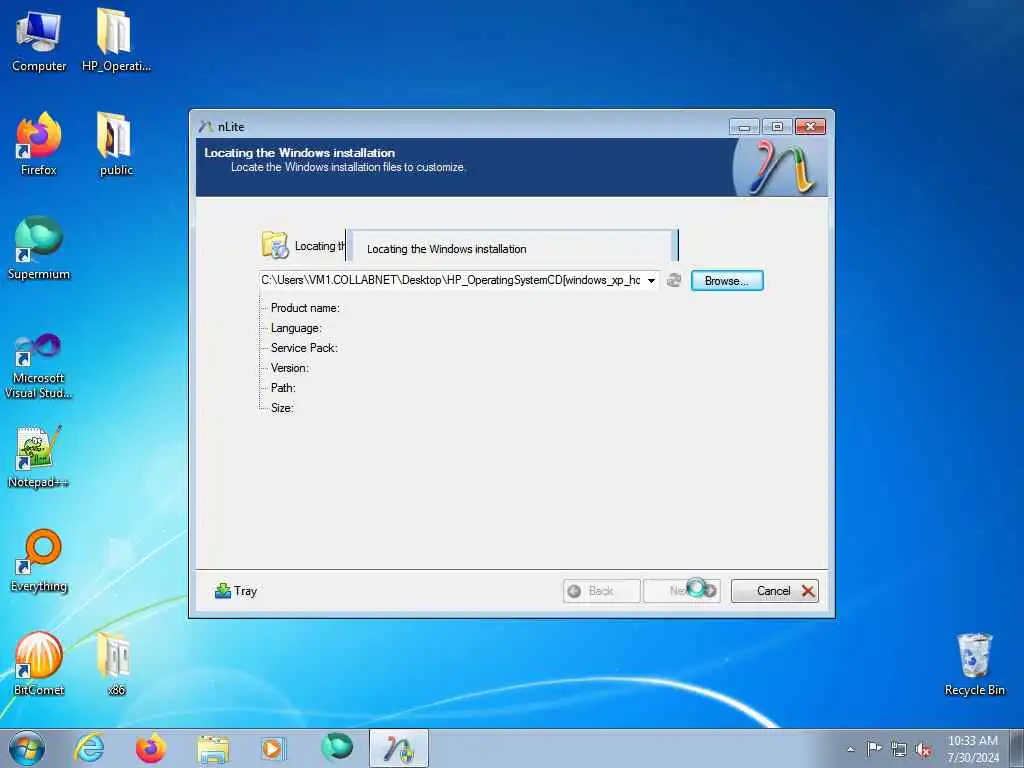Click the Back button
Image resolution: width=1024 pixels, height=768 pixels.
pos(601,591)
